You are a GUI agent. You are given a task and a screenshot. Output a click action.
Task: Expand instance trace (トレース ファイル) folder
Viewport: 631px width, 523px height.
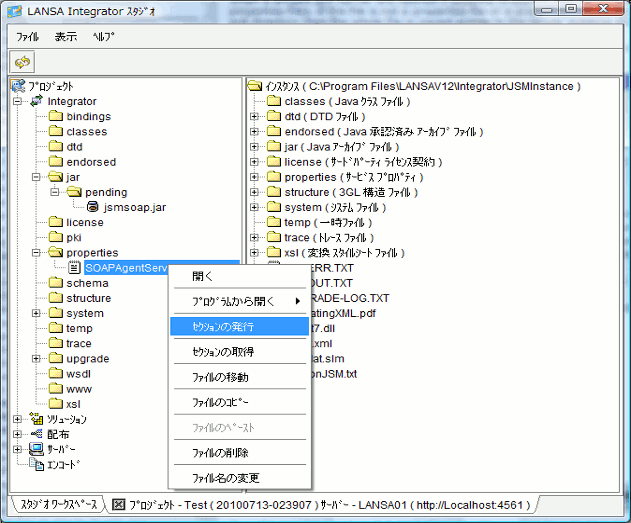click(x=254, y=237)
